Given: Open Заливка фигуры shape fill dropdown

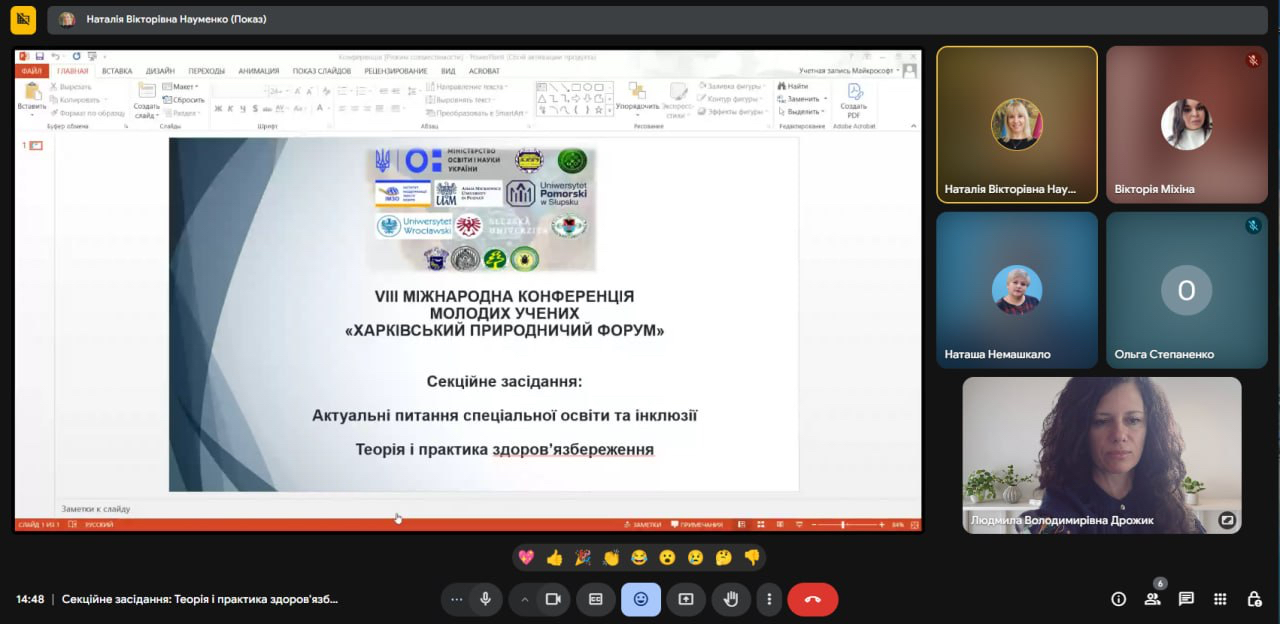Looking at the screenshot, I should click(733, 87).
